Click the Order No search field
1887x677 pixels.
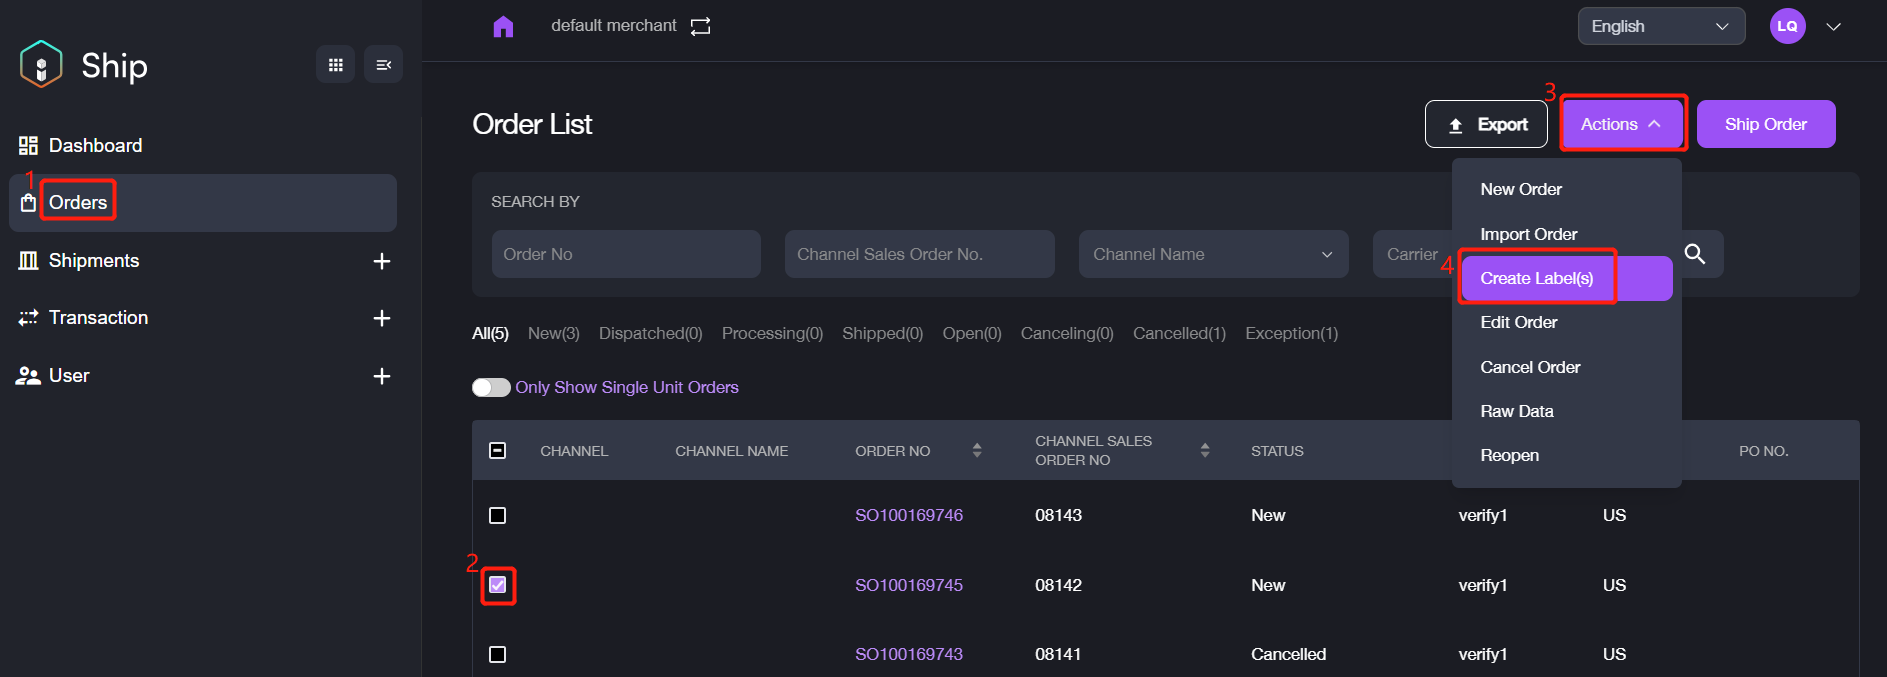coord(626,254)
